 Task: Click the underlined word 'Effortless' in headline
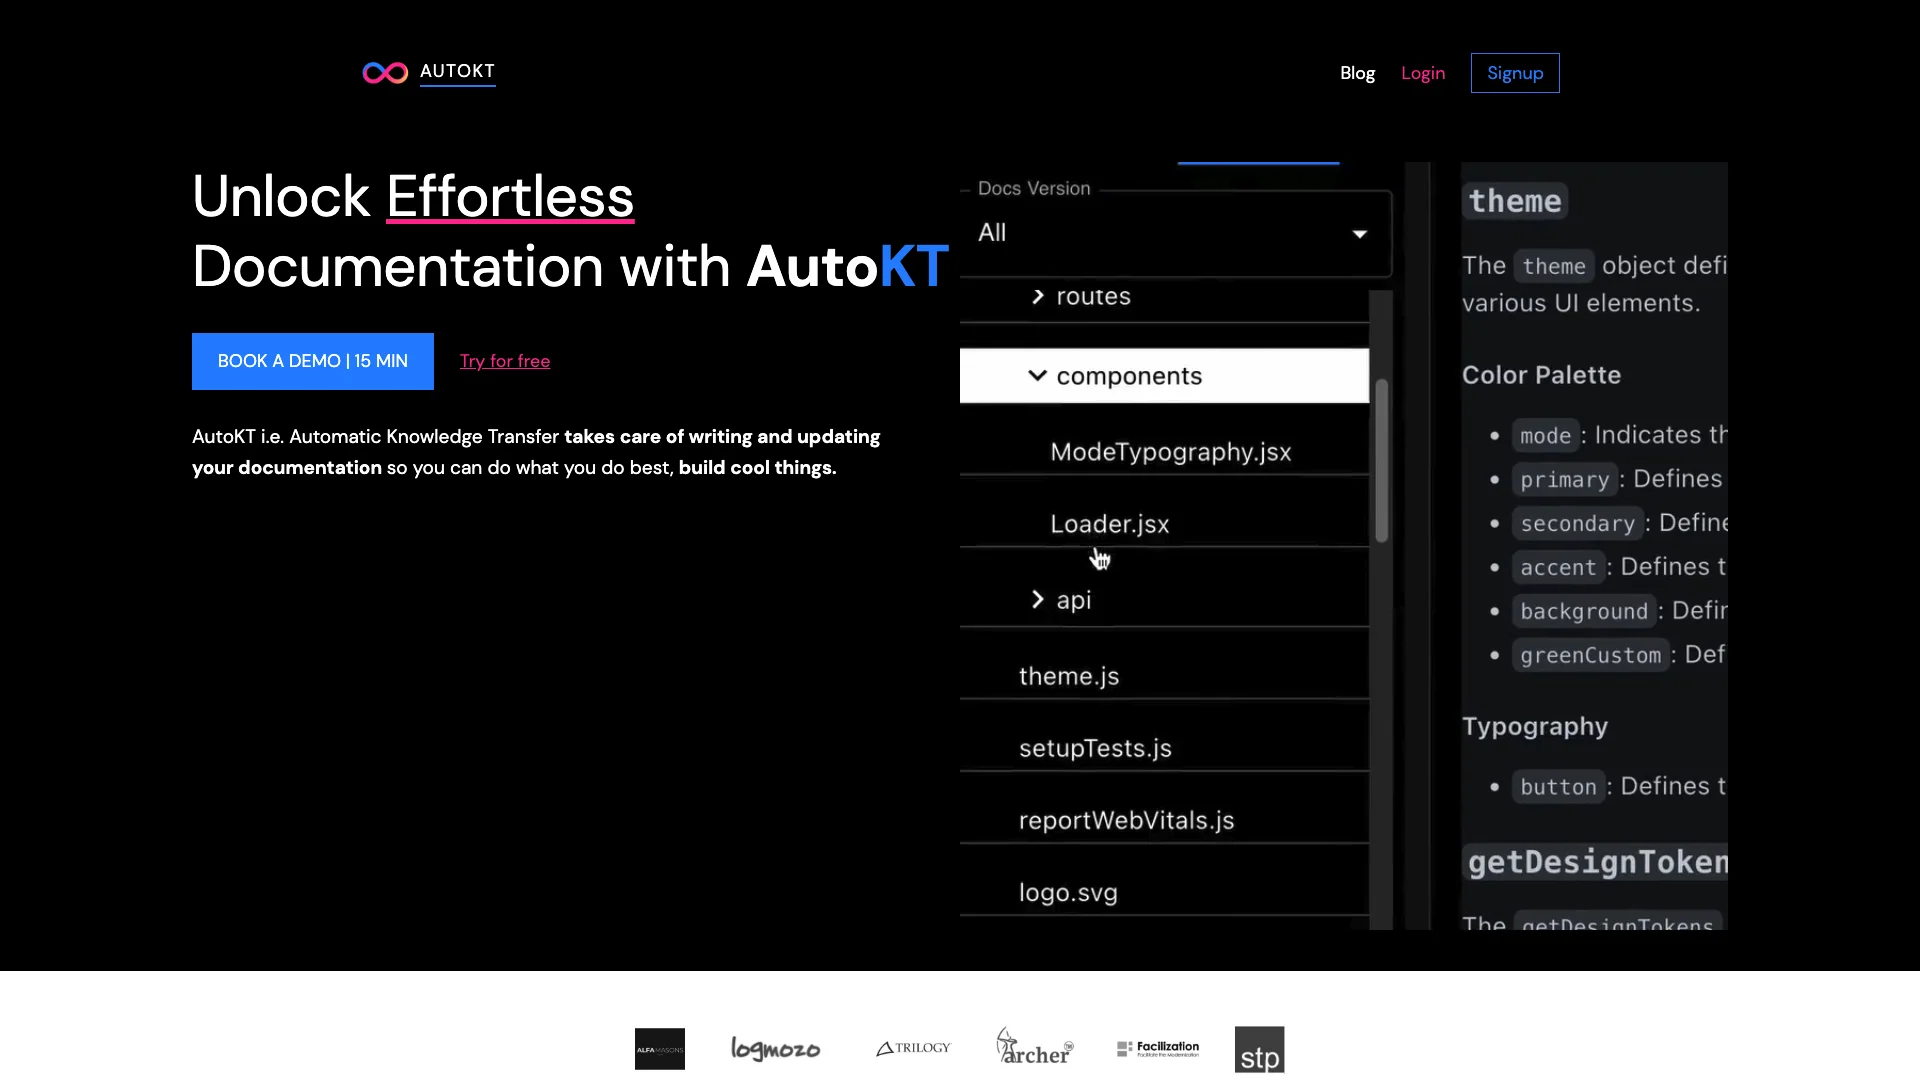(510, 196)
